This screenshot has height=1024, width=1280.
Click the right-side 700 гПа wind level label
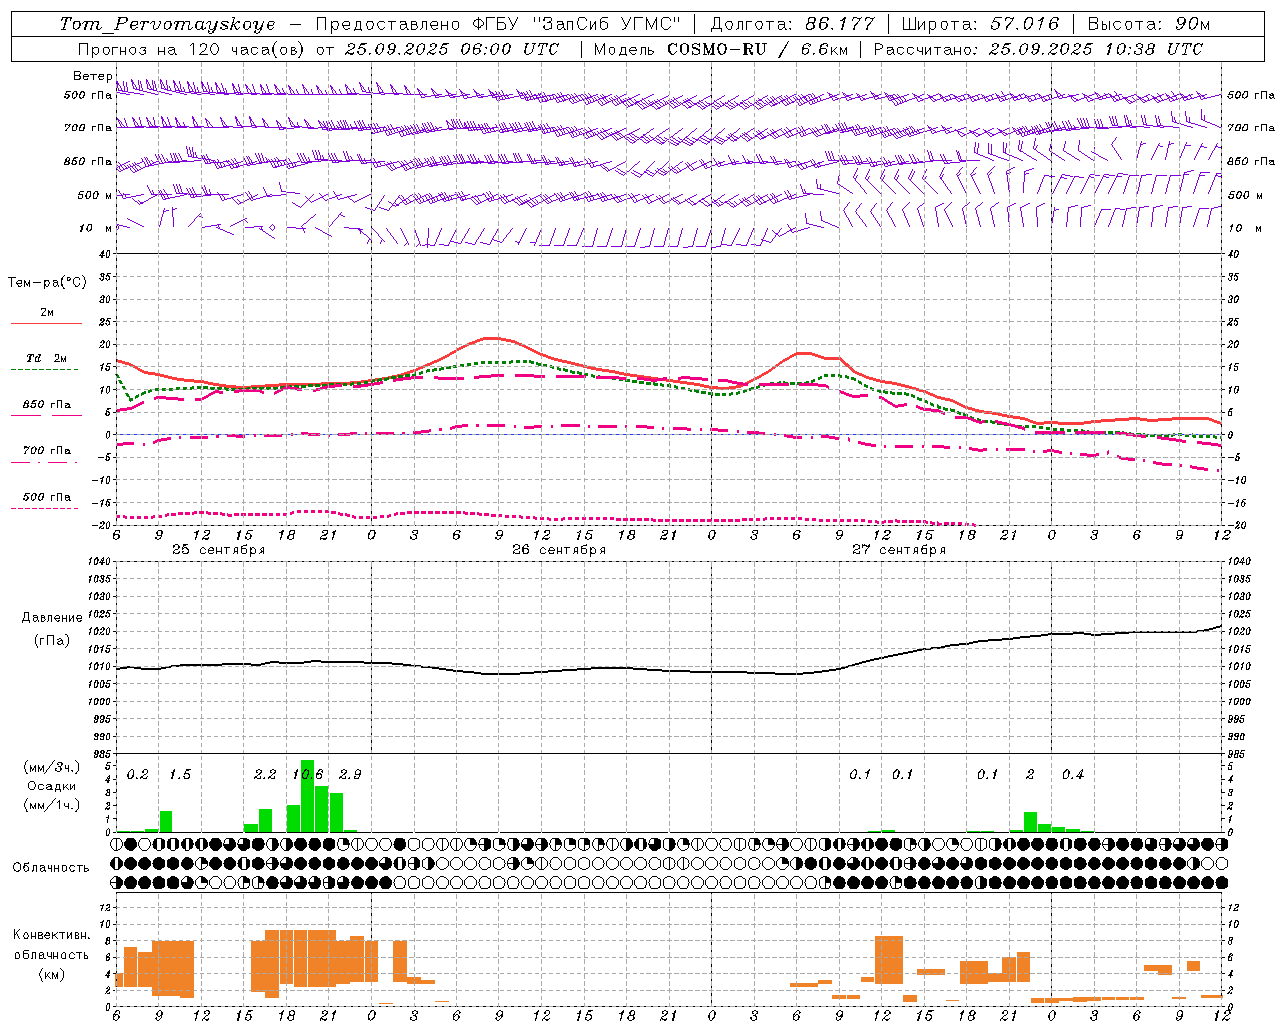(1251, 128)
